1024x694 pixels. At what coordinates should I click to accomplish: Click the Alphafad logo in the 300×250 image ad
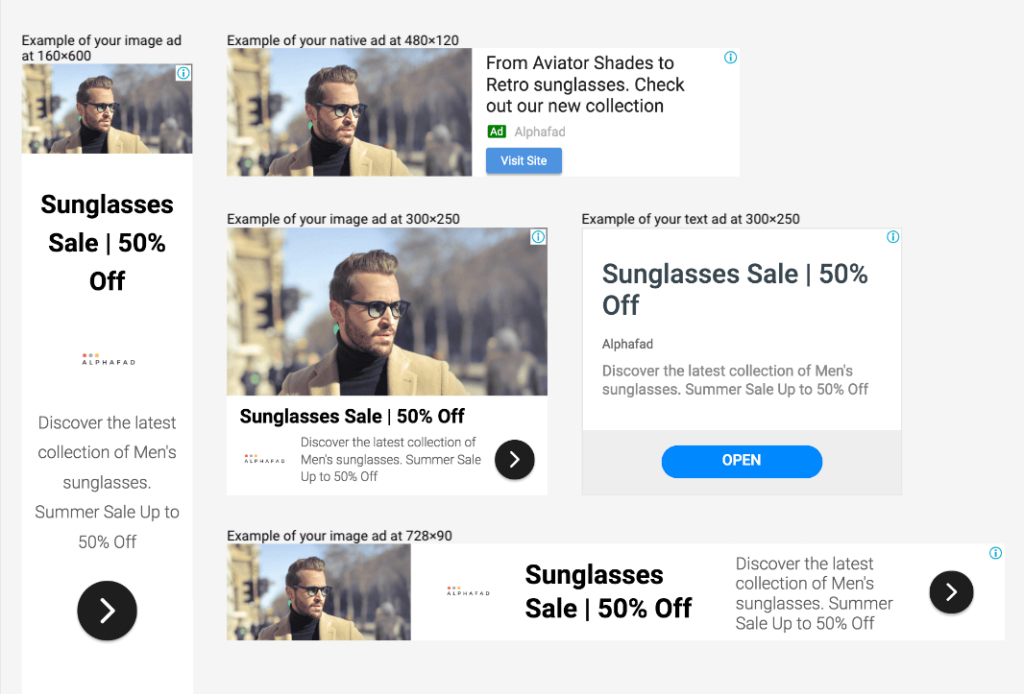tap(264, 459)
